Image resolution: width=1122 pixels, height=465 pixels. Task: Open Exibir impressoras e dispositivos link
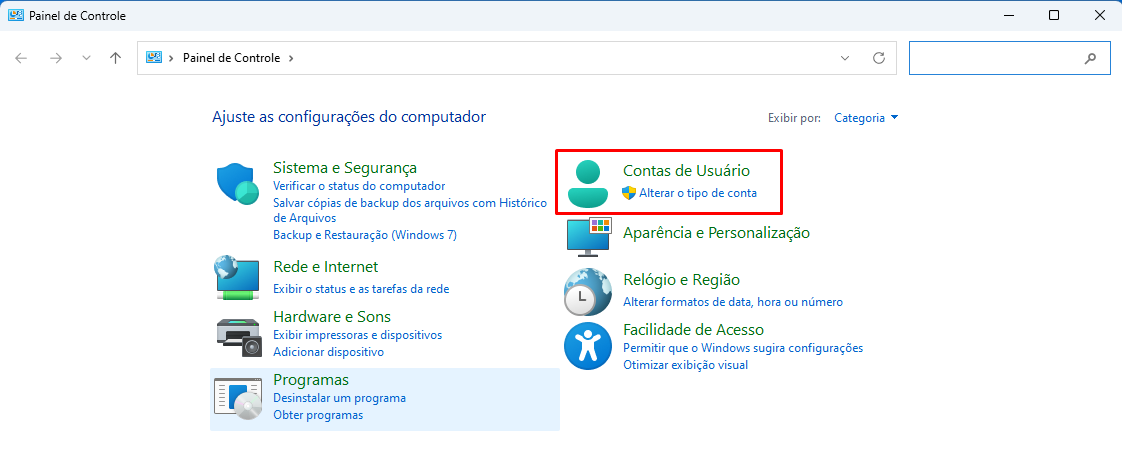(357, 335)
